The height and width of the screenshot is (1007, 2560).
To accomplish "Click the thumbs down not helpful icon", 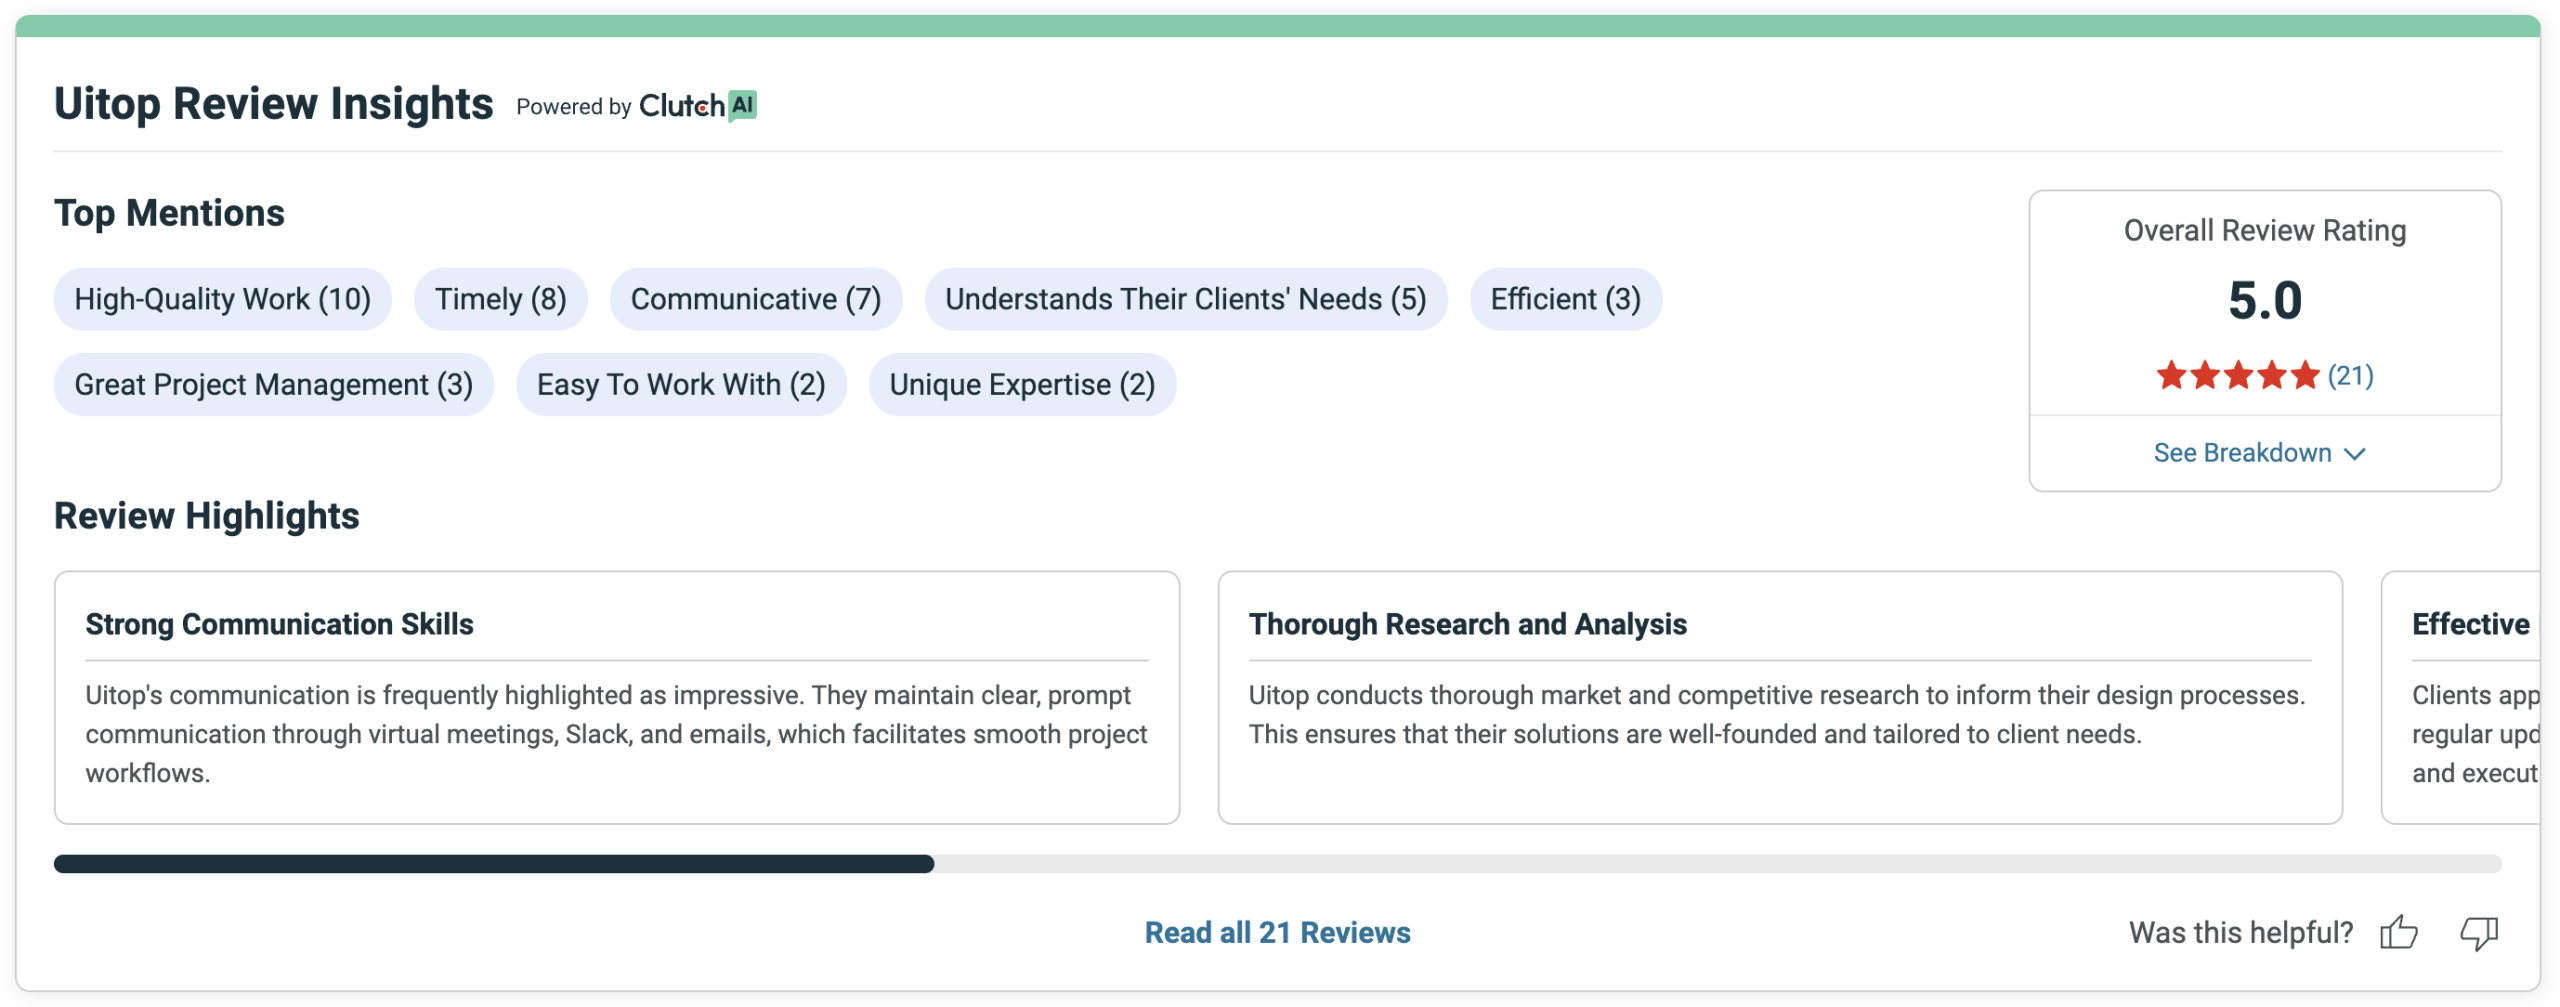I will click(2479, 933).
